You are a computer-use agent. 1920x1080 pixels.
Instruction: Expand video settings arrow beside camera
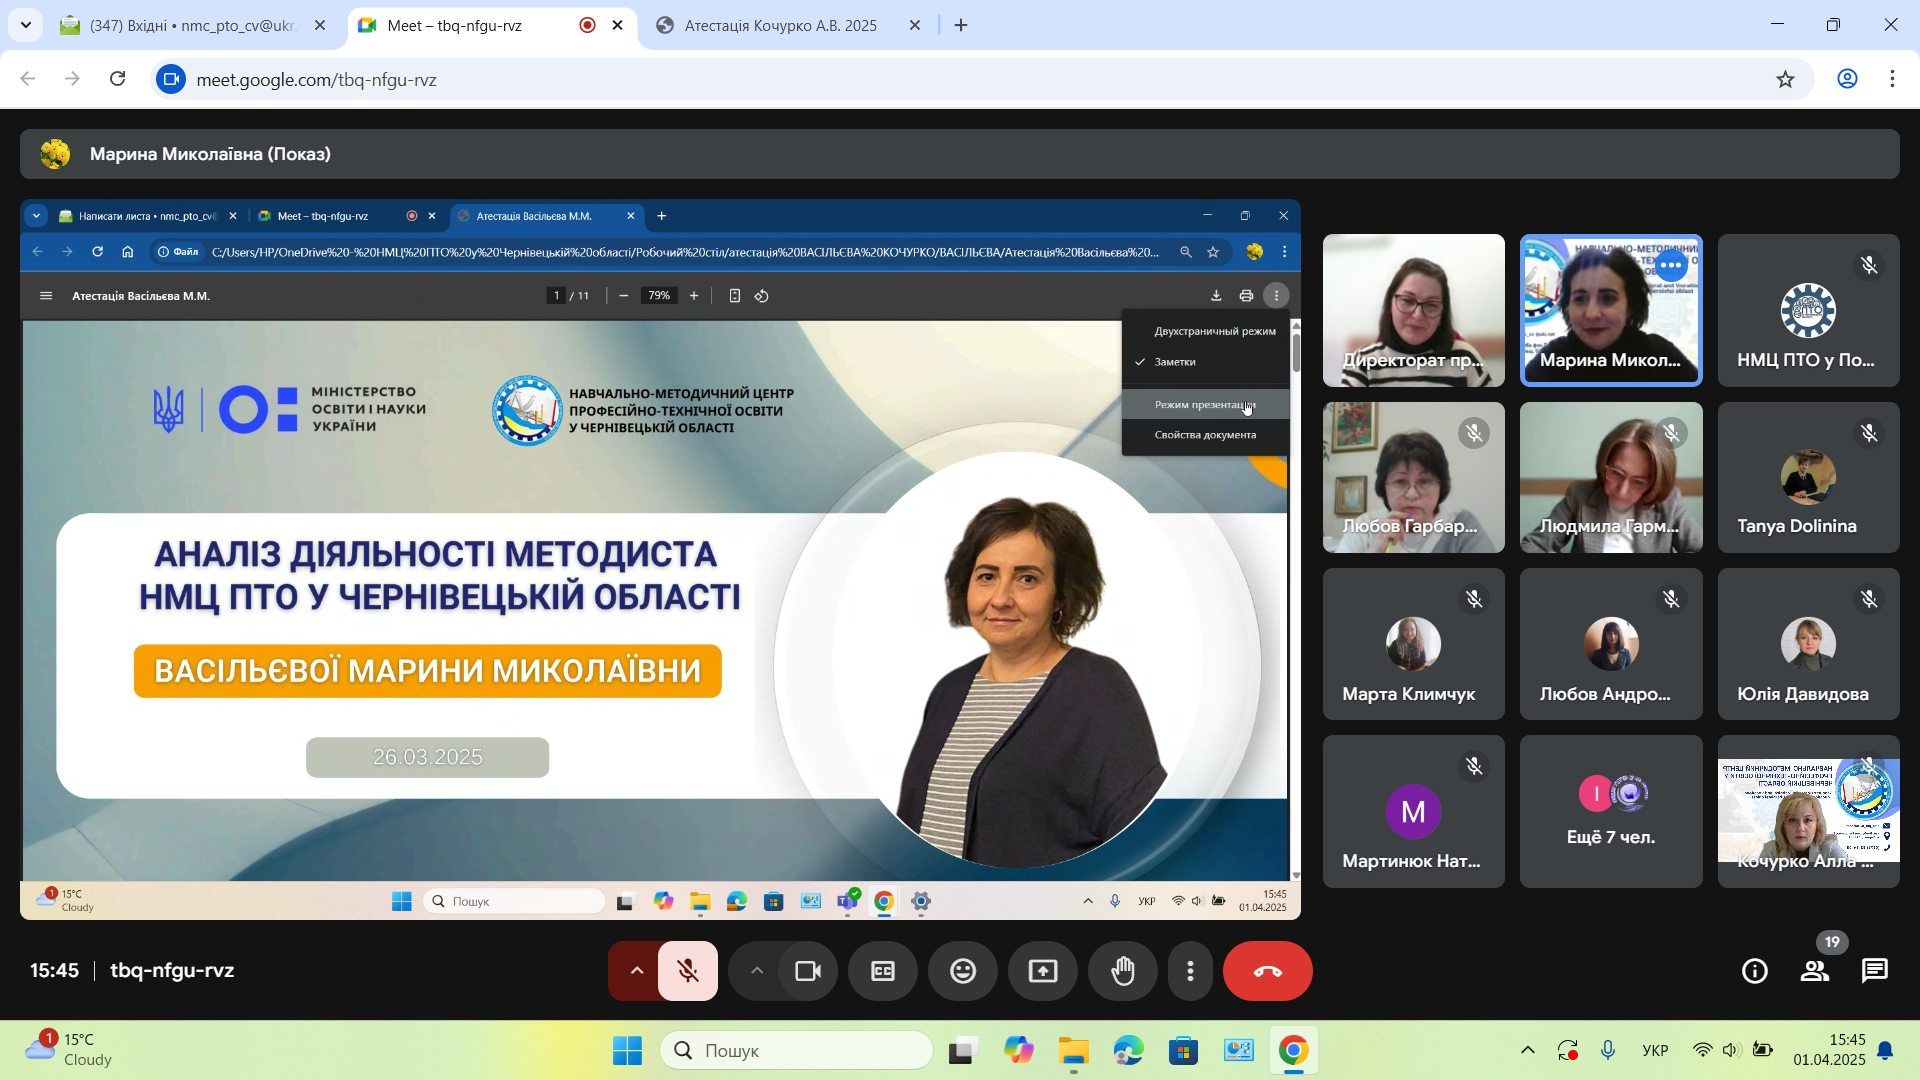pos(756,971)
